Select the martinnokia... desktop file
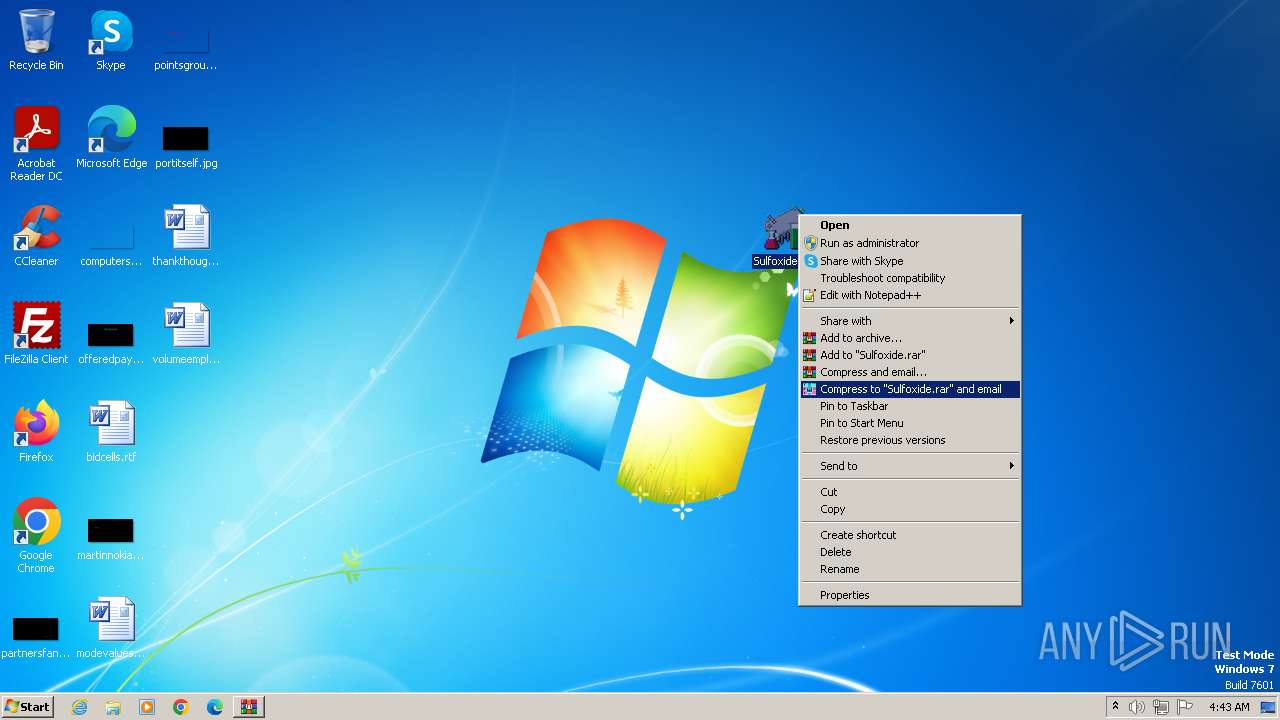Viewport: 1280px width, 720px height. (111, 537)
